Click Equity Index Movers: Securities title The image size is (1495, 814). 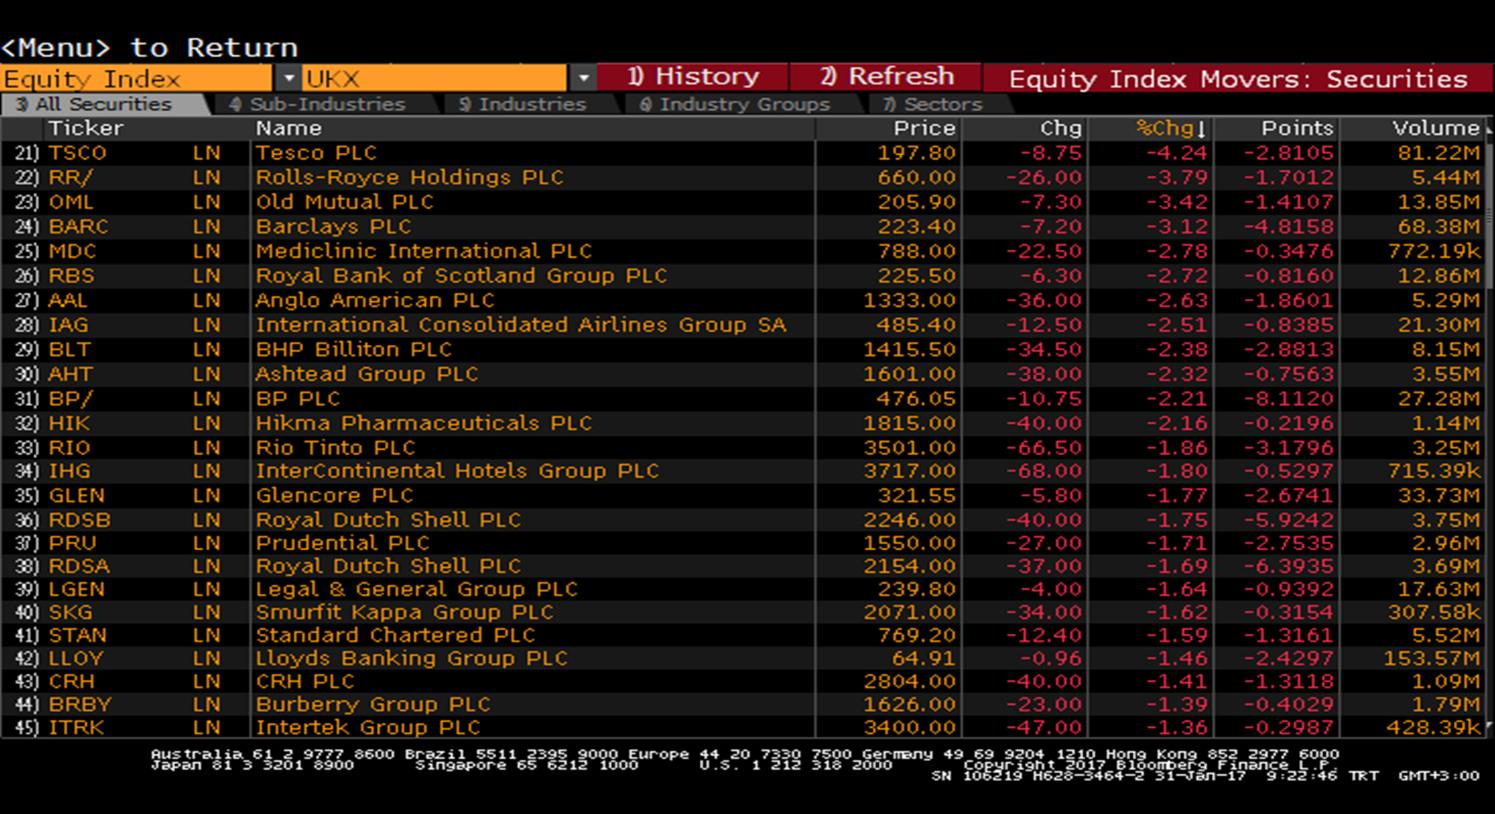(1238, 78)
